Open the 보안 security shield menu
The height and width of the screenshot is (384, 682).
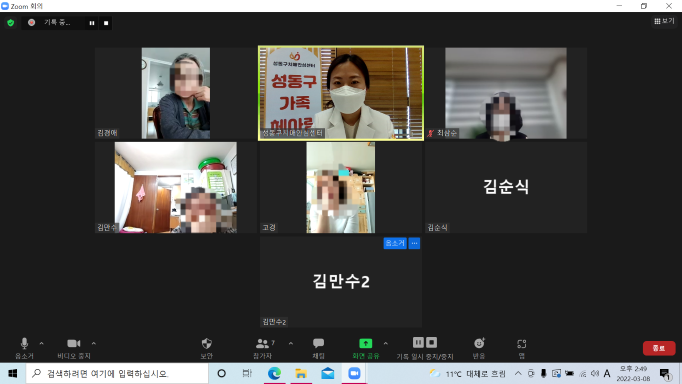coord(207,347)
